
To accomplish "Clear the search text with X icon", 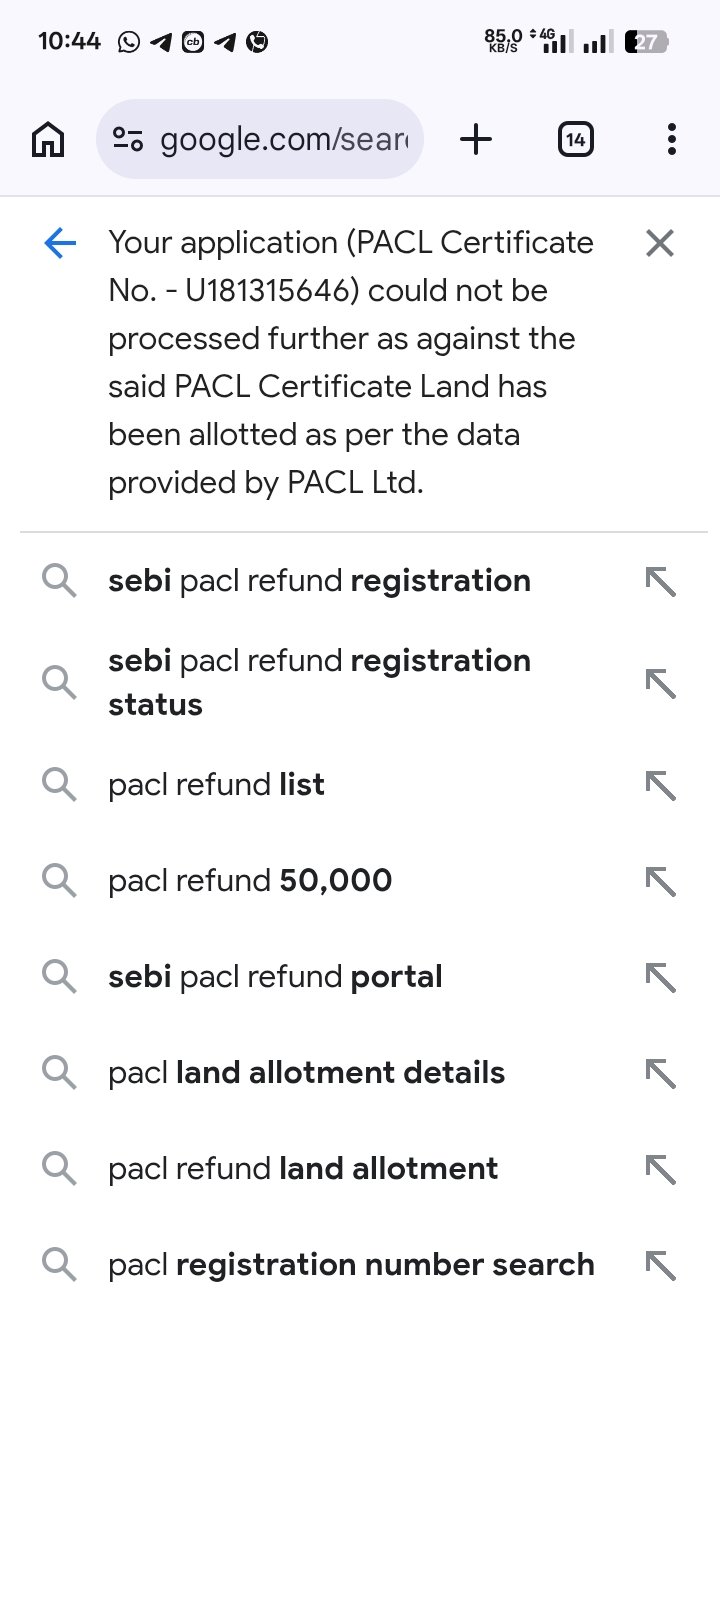I will (x=660, y=243).
